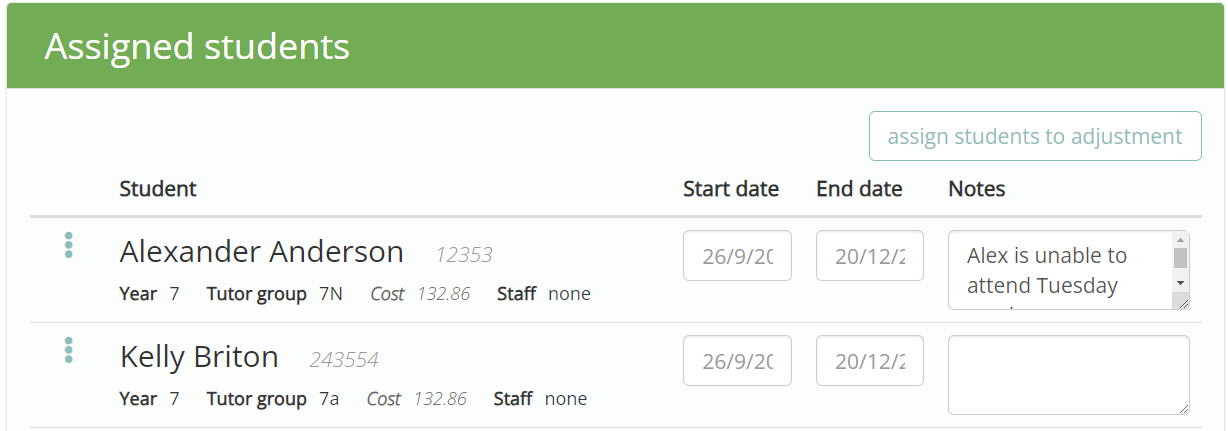Click the Notes column header

coord(977,189)
